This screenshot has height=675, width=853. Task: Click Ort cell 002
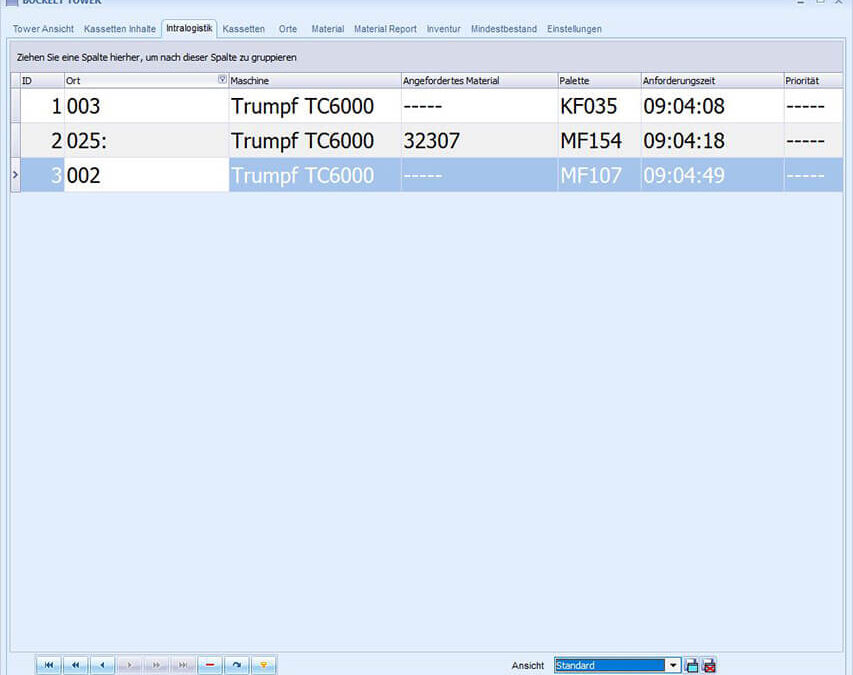146,175
